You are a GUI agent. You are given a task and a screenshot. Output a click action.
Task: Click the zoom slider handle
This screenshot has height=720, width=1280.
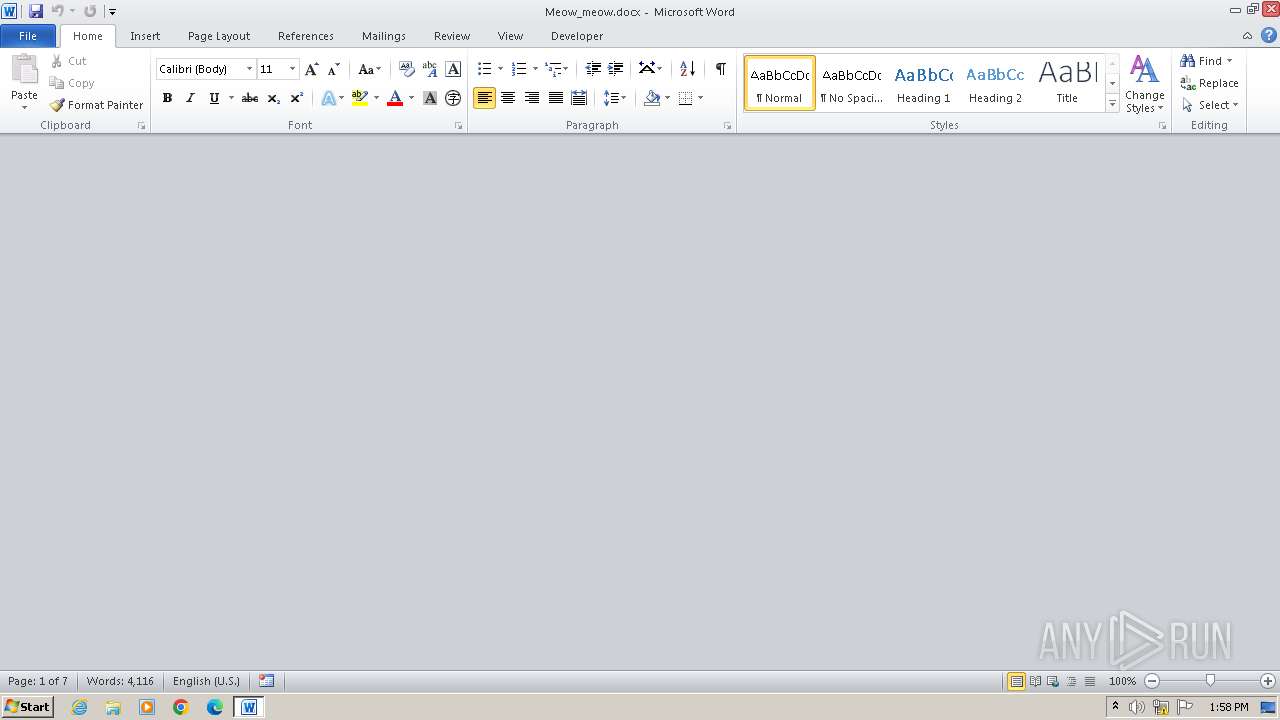1210,681
